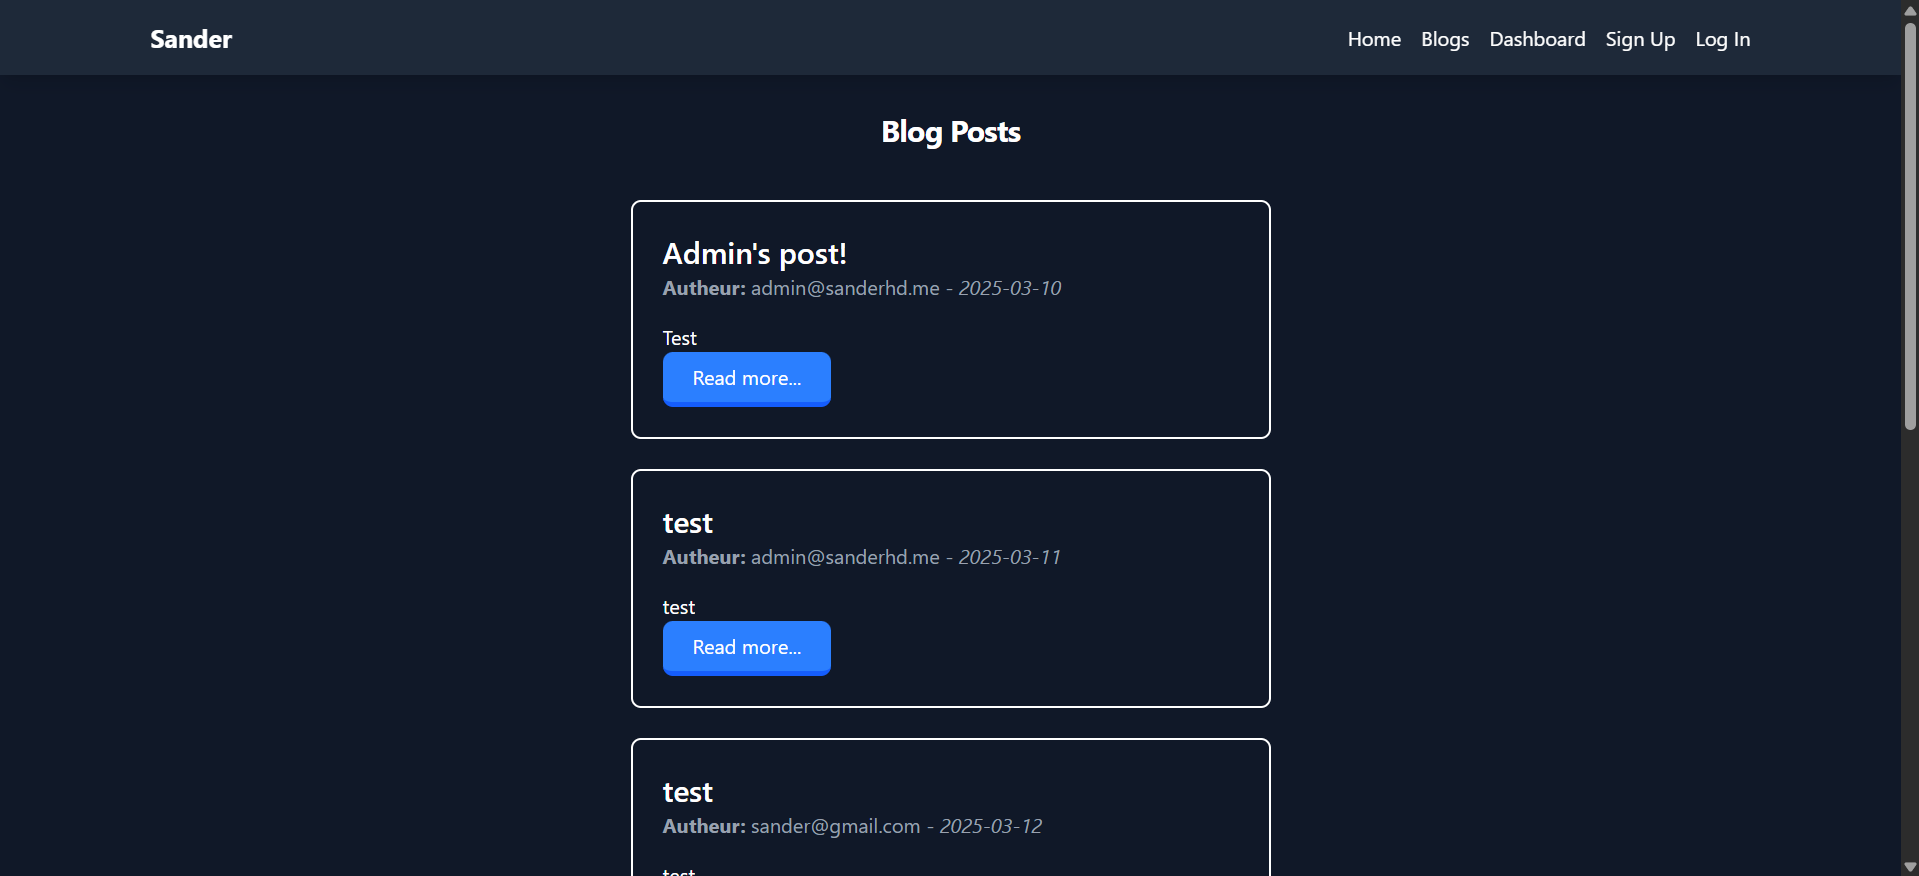Click the 2025-03-11 post date
The height and width of the screenshot is (876, 1919).
tap(1010, 557)
